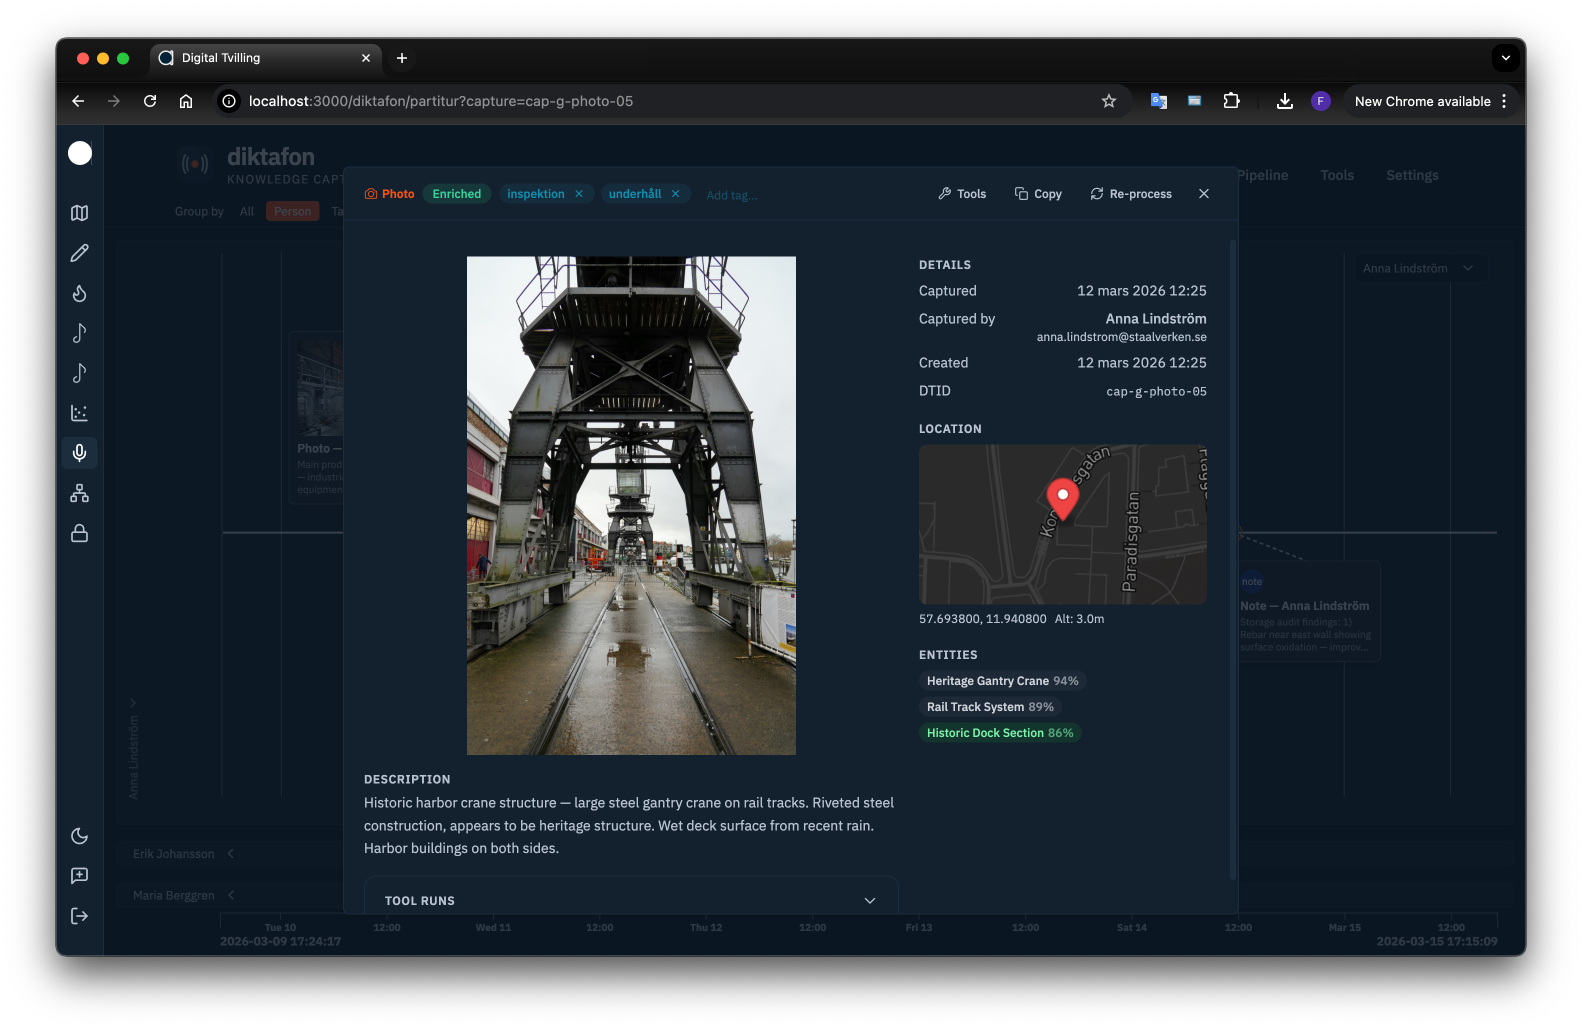
Task: Open the Anna Lindström person dropdown
Action: coord(1418,268)
